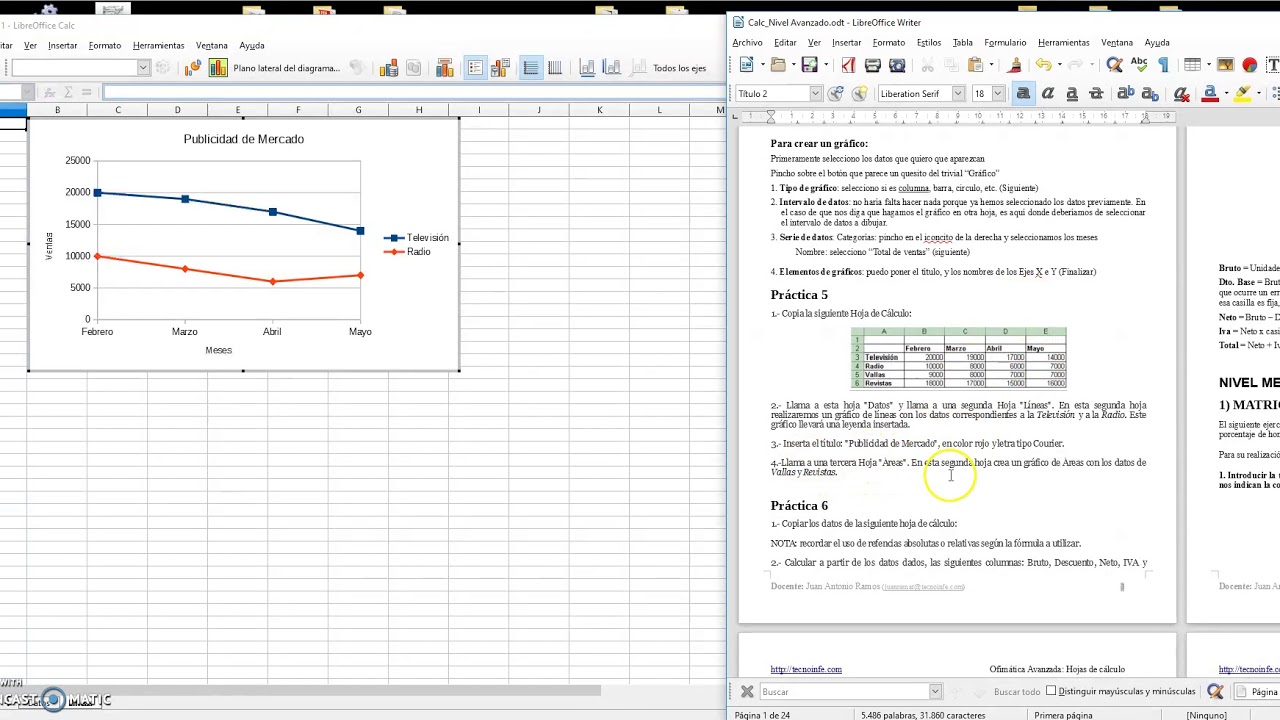
Task: Click the Paste clipboard icon in Writer
Action: point(976,65)
